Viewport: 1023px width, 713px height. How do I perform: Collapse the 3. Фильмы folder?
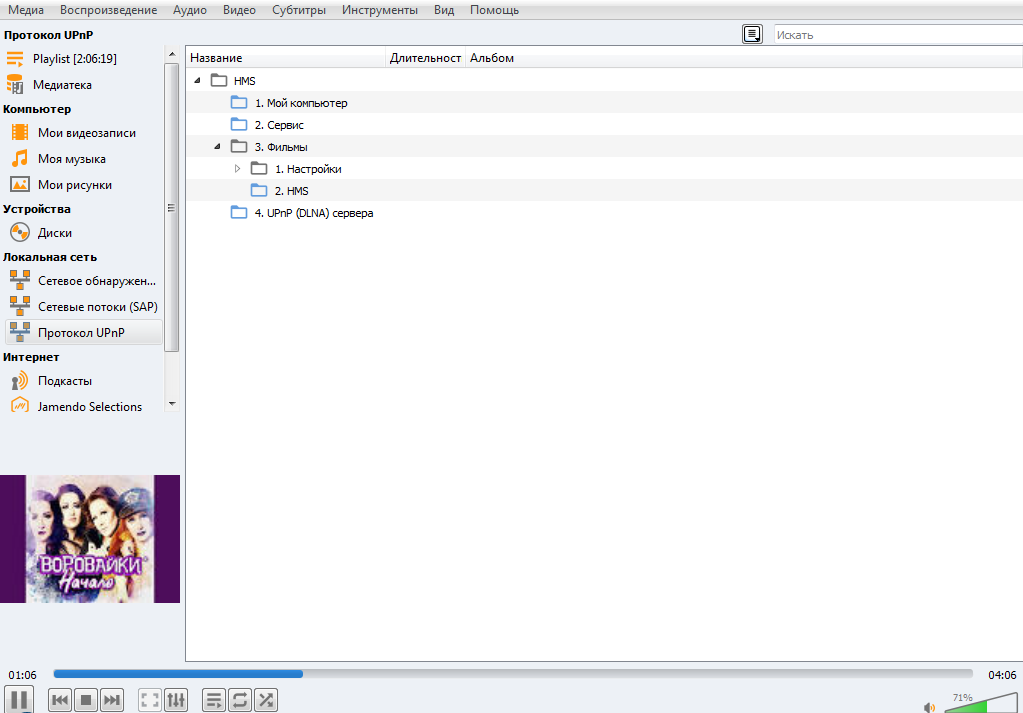tap(217, 147)
